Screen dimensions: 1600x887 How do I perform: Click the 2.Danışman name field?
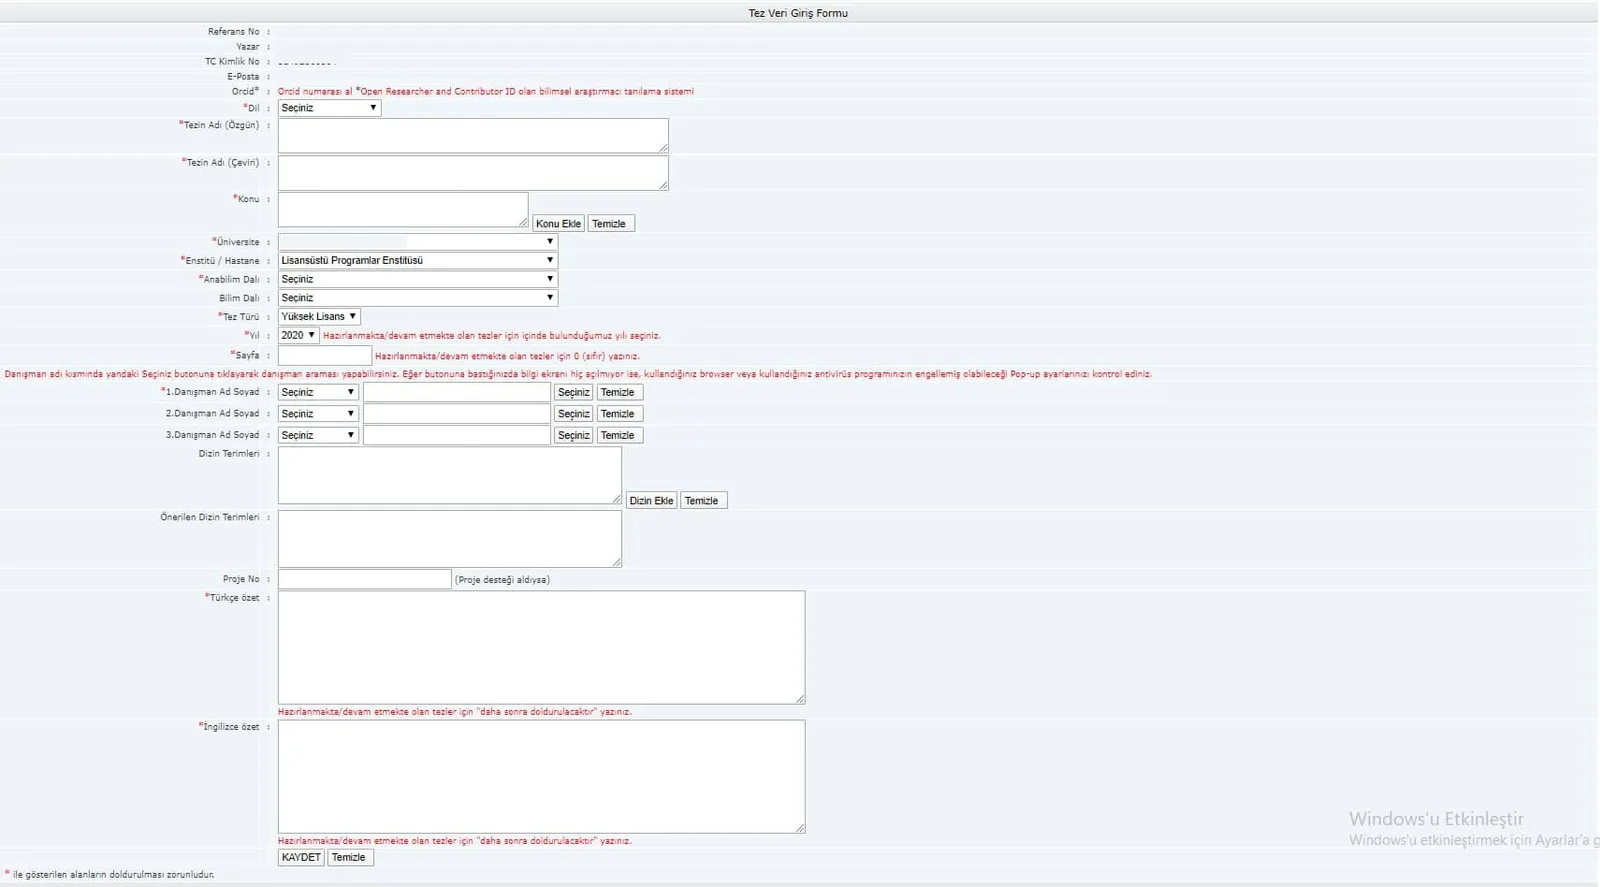click(x=457, y=414)
